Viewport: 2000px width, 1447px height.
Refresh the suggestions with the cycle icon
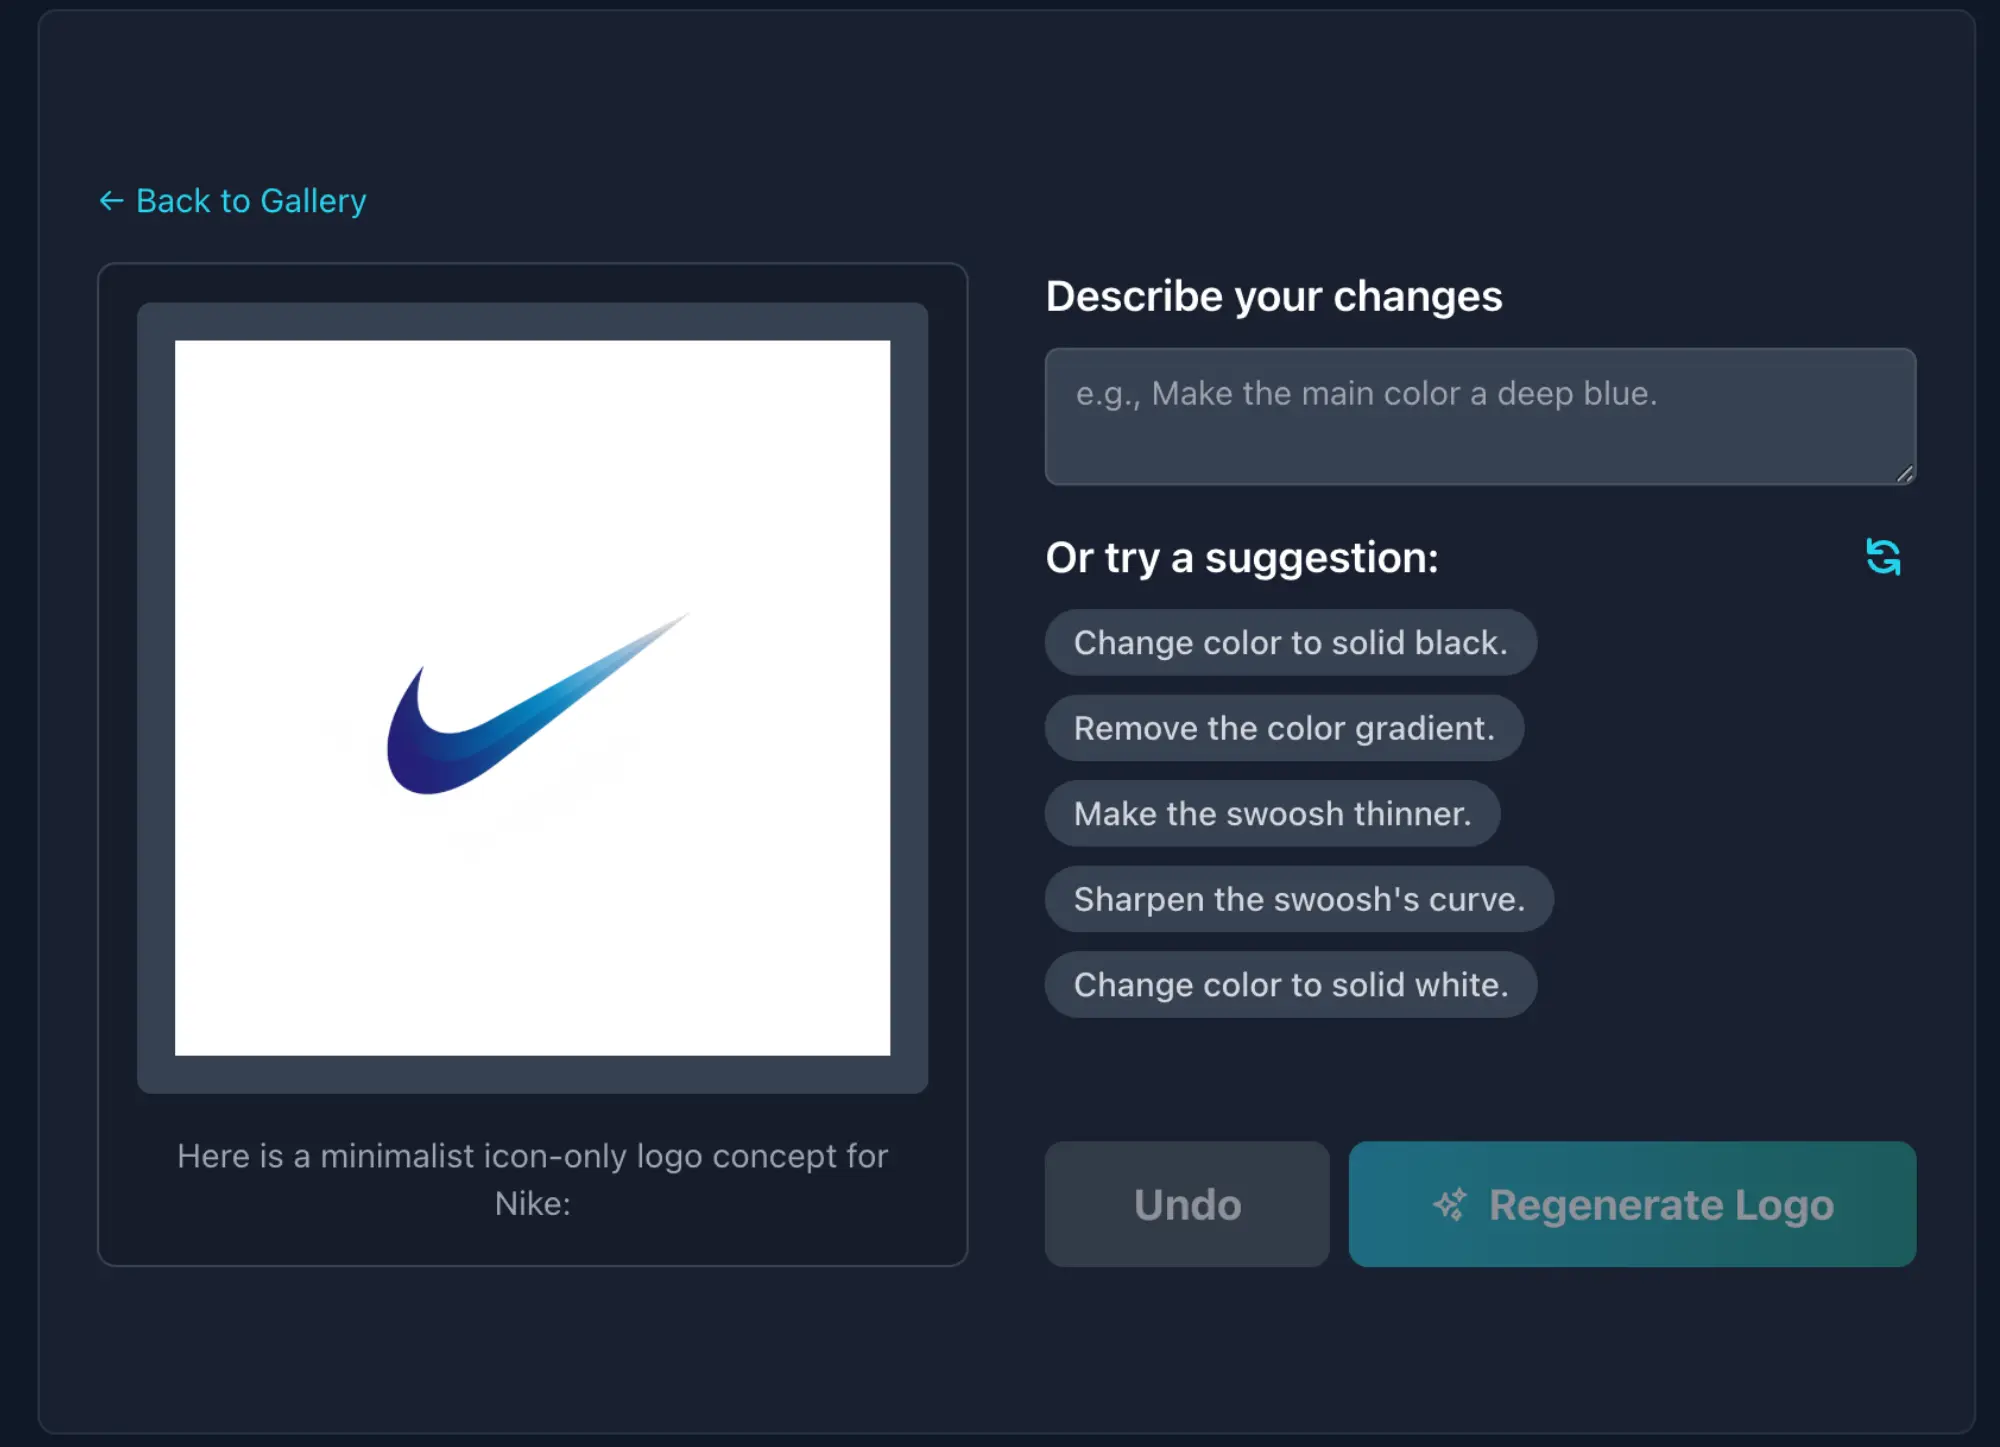pos(1883,557)
